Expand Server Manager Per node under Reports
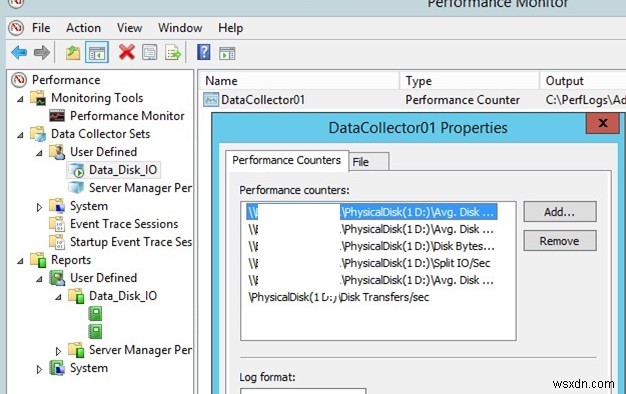The width and height of the screenshot is (626, 394). (x=58, y=351)
